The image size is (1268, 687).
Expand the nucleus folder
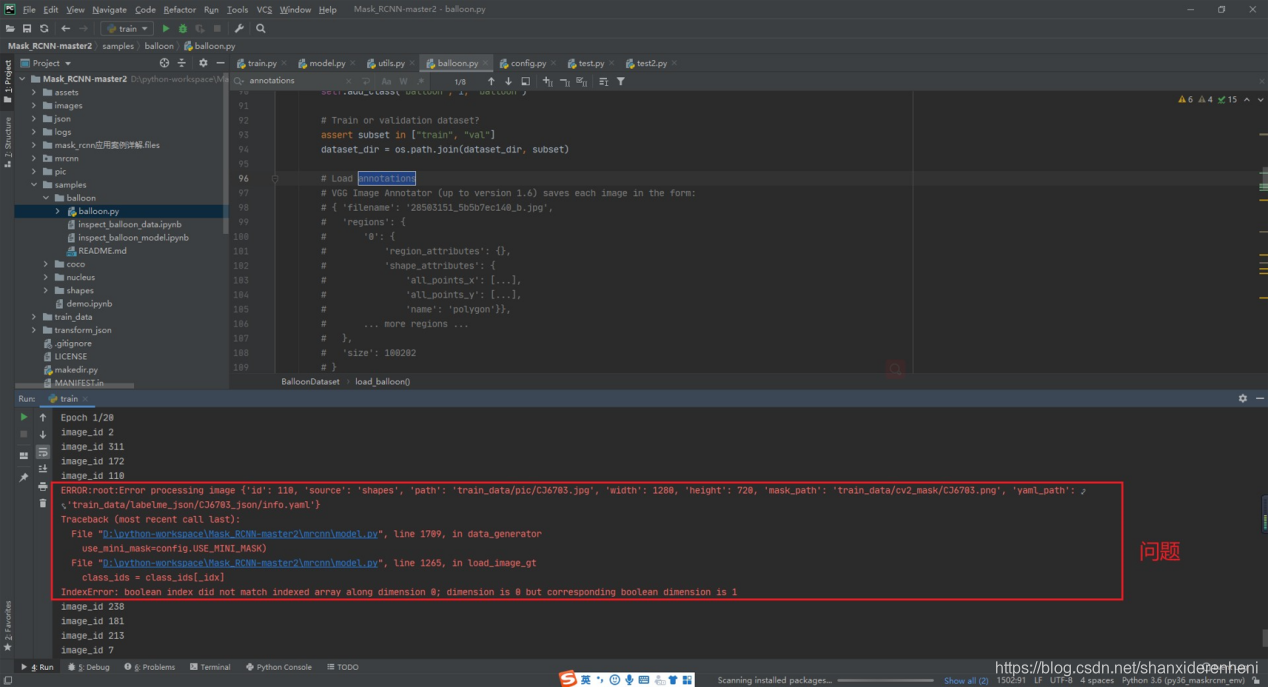point(46,277)
